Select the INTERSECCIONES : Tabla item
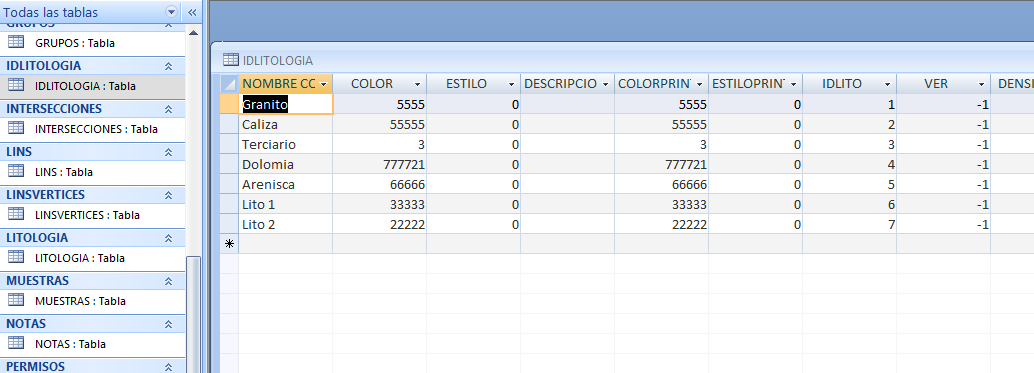The image size is (1034, 373). pyautogui.click(x=93, y=129)
